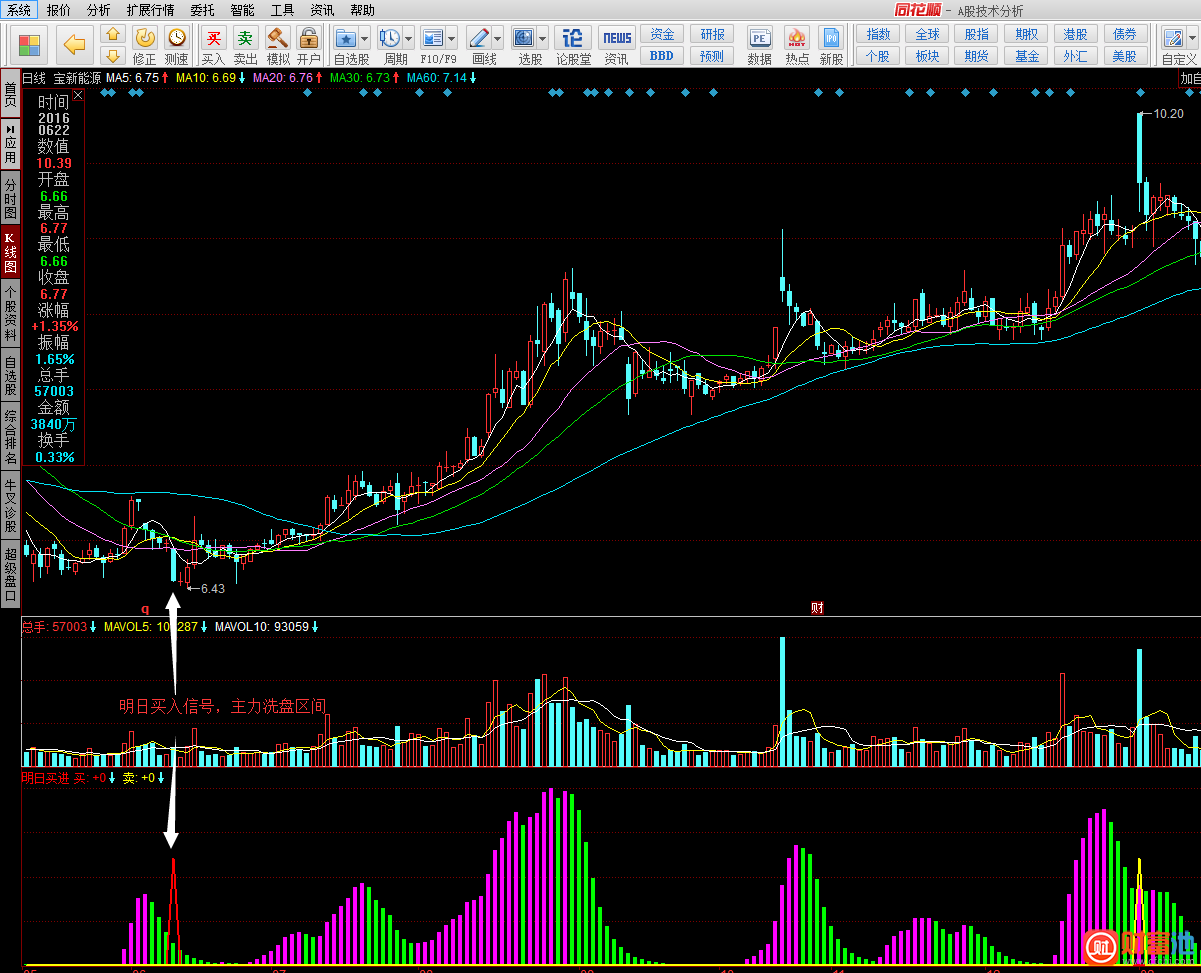
Task: Click the red q marker below candles
Action: pos(144,607)
